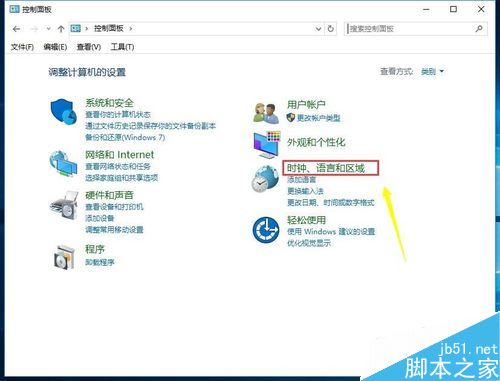Click the Control Panel title bar icon
Viewport: 500px width, 381px height.
click(x=14, y=9)
